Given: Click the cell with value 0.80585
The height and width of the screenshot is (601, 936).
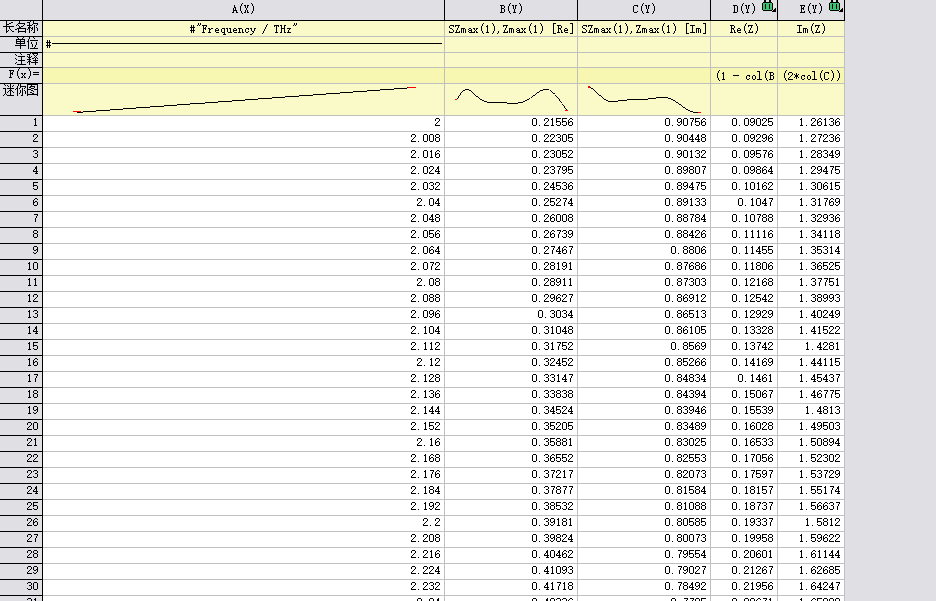Looking at the screenshot, I should pos(644,523).
